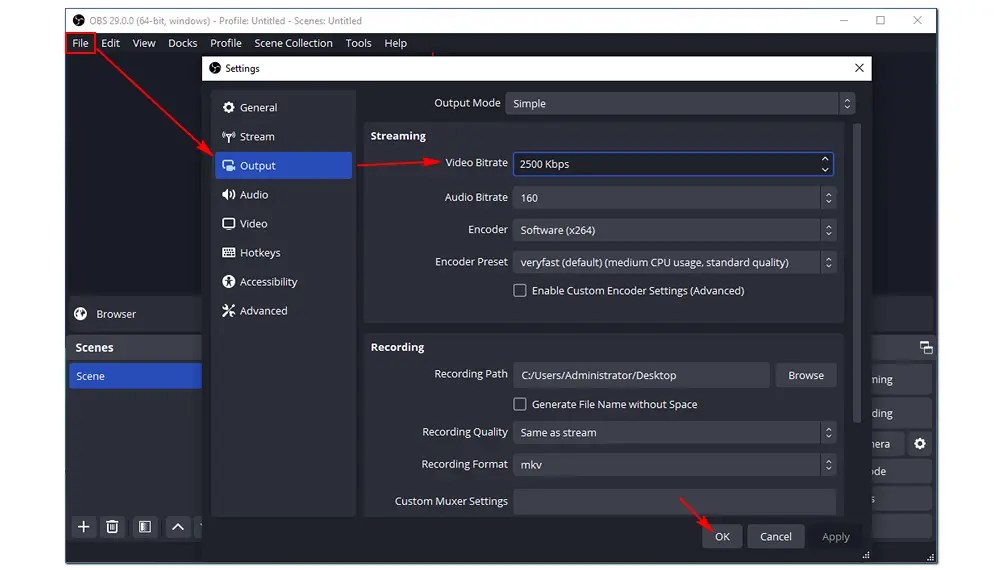Select the General settings category
Screen dimensions: 1000x570
283,107
